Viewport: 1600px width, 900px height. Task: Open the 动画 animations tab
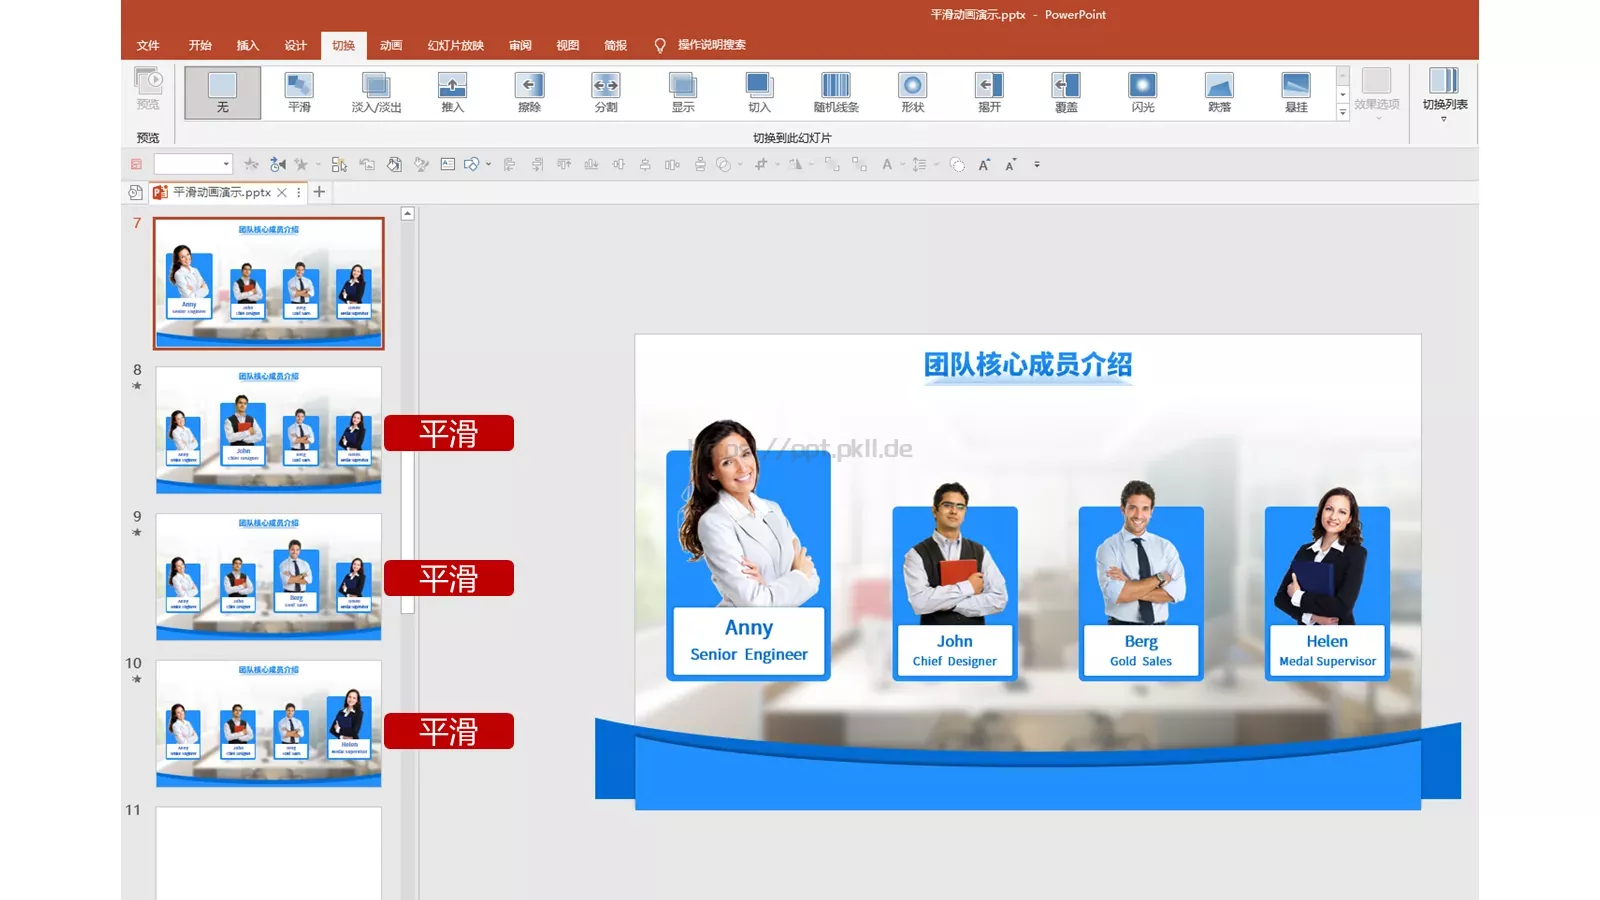coord(391,45)
